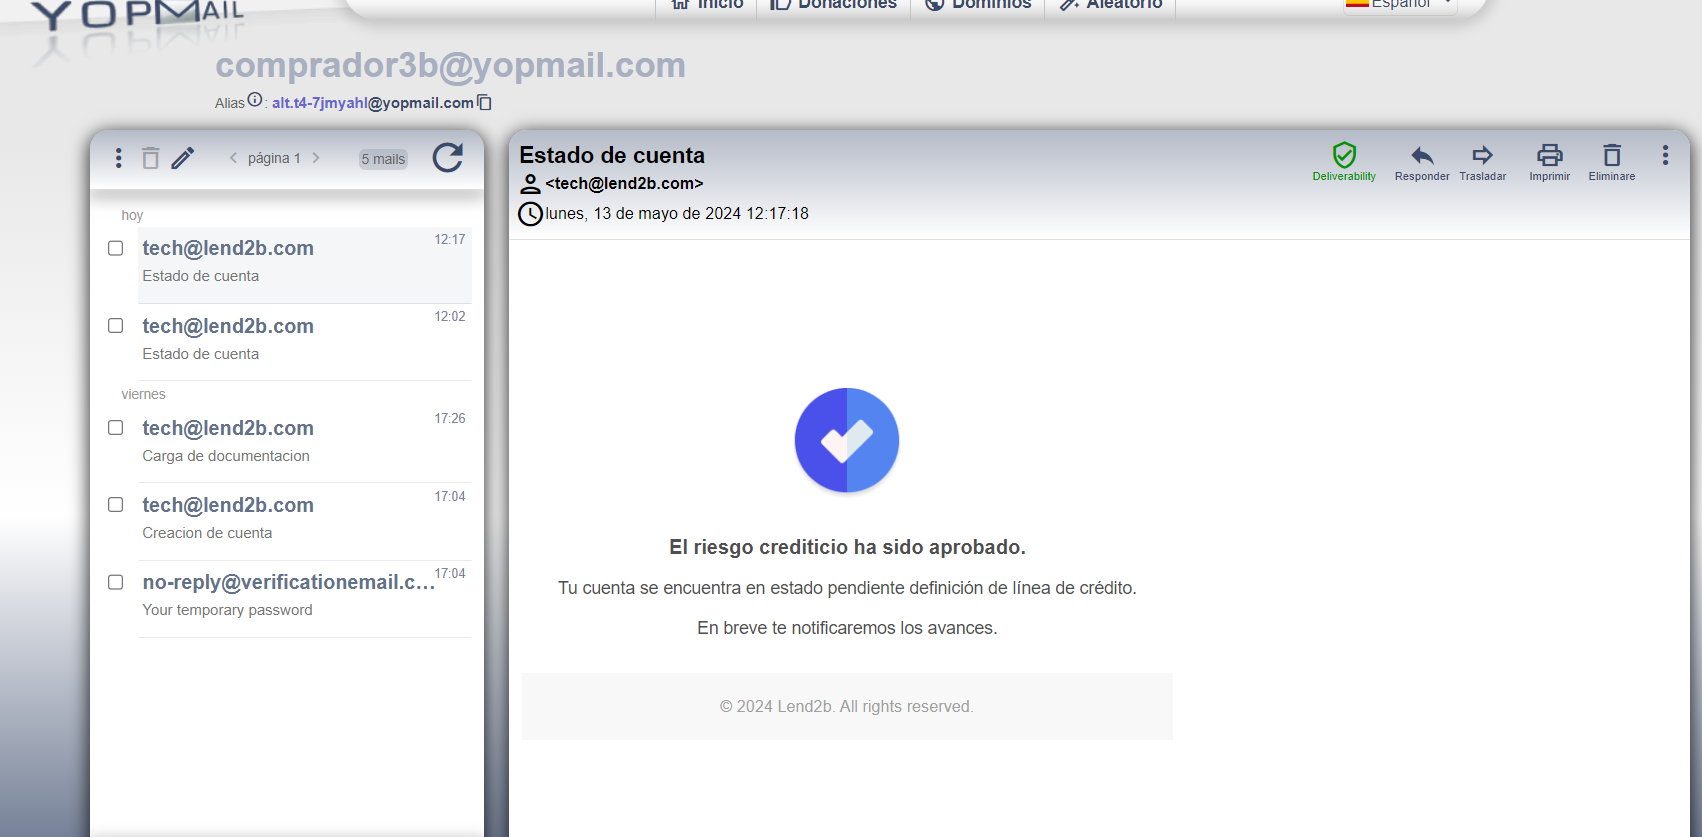
Task: Open the inbox three-dot options menu
Action: [x=118, y=158]
